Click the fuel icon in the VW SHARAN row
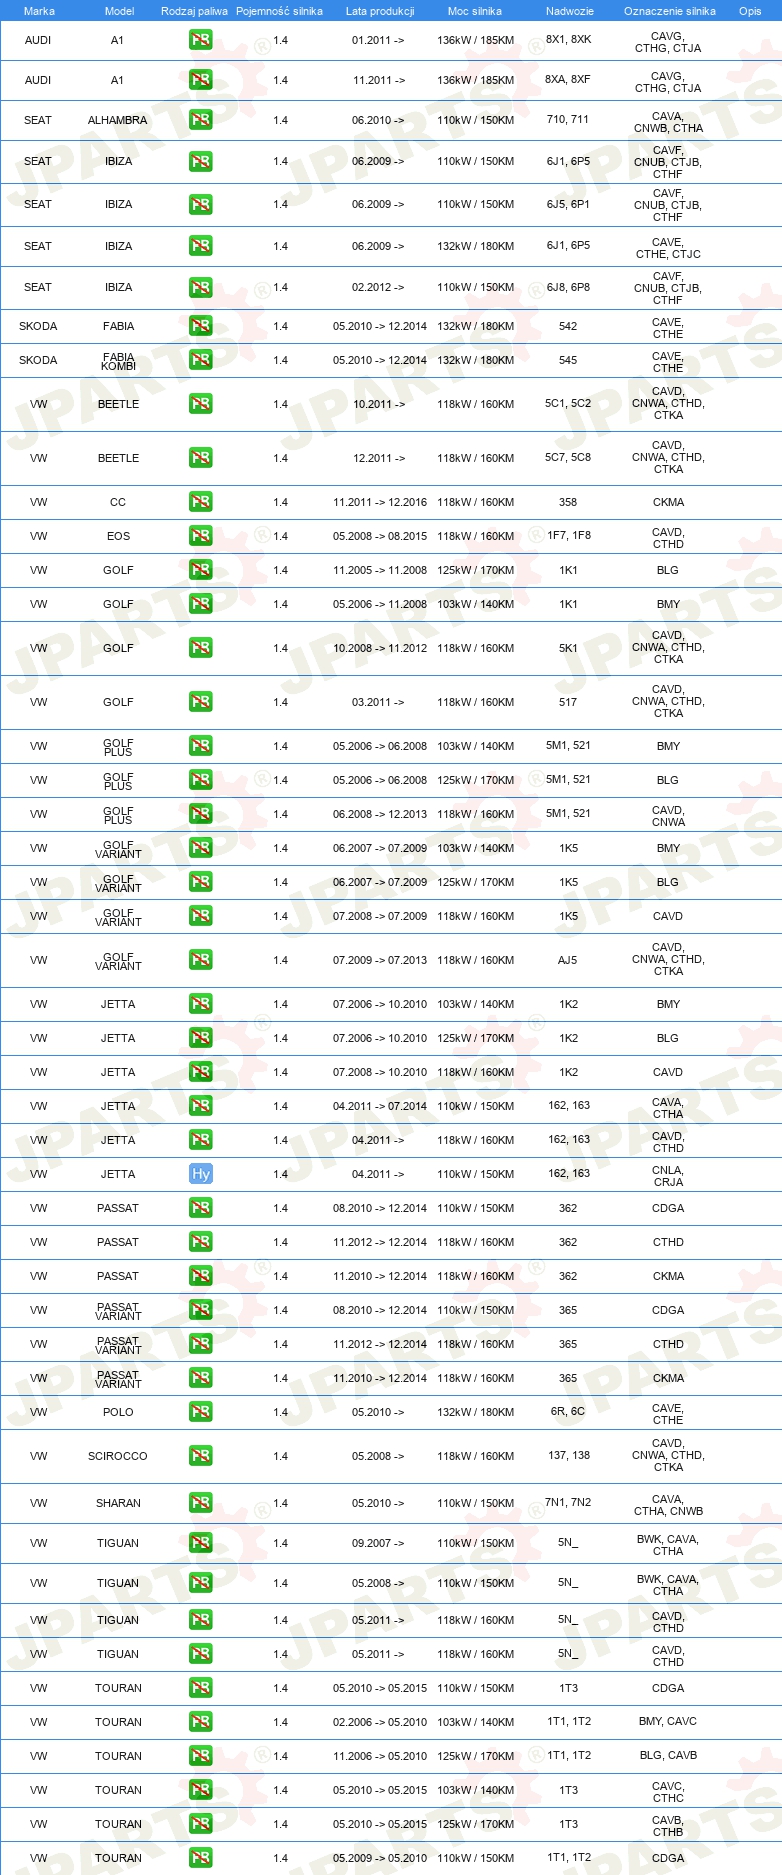782x1875 pixels. 201,1503
